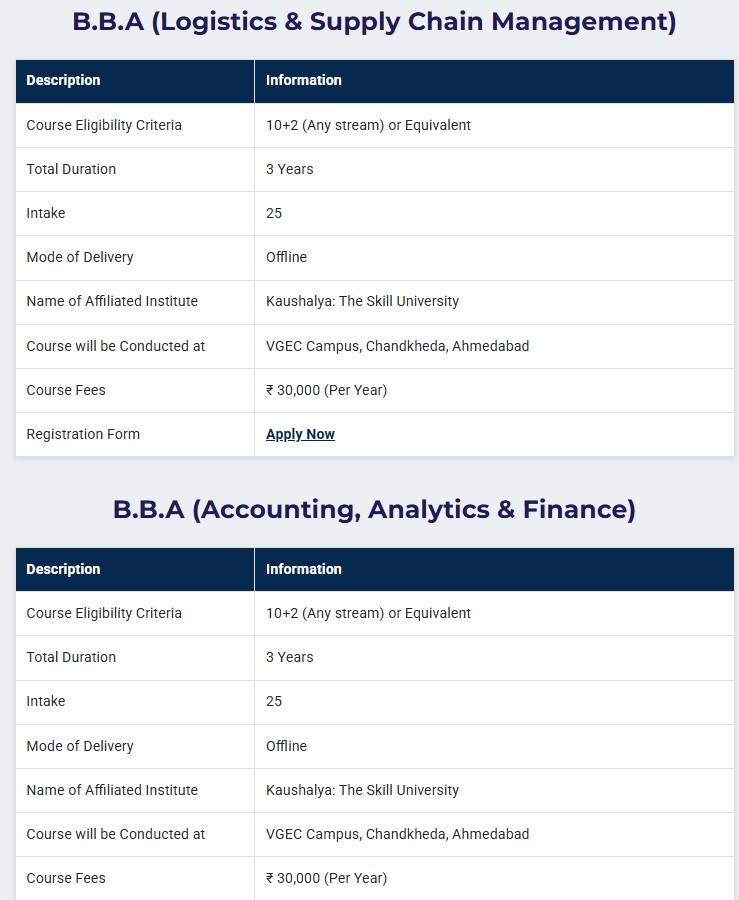Click the Accounting, Analytics & Finance heading
The height and width of the screenshot is (900, 739).
[x=374, y=509]
